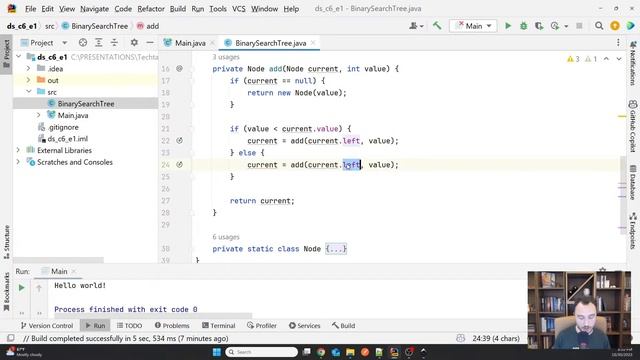The width and height of the screenshot is (640, 360).
Task: Open the Database side panel
Action: point(633,182)
